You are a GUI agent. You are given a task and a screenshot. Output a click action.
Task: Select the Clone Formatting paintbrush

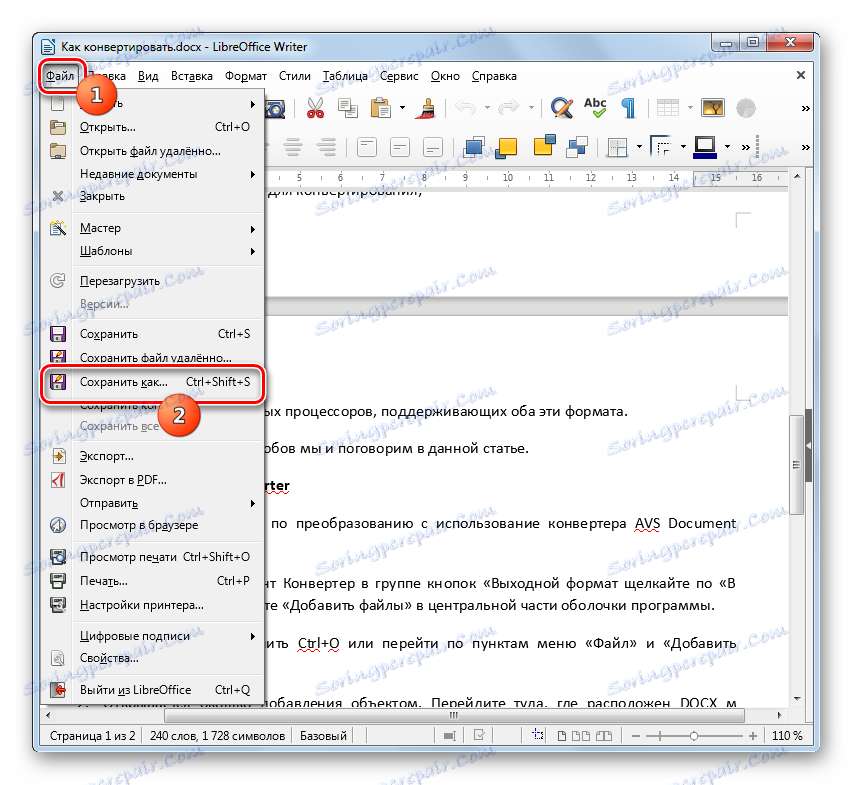point(428,108)
